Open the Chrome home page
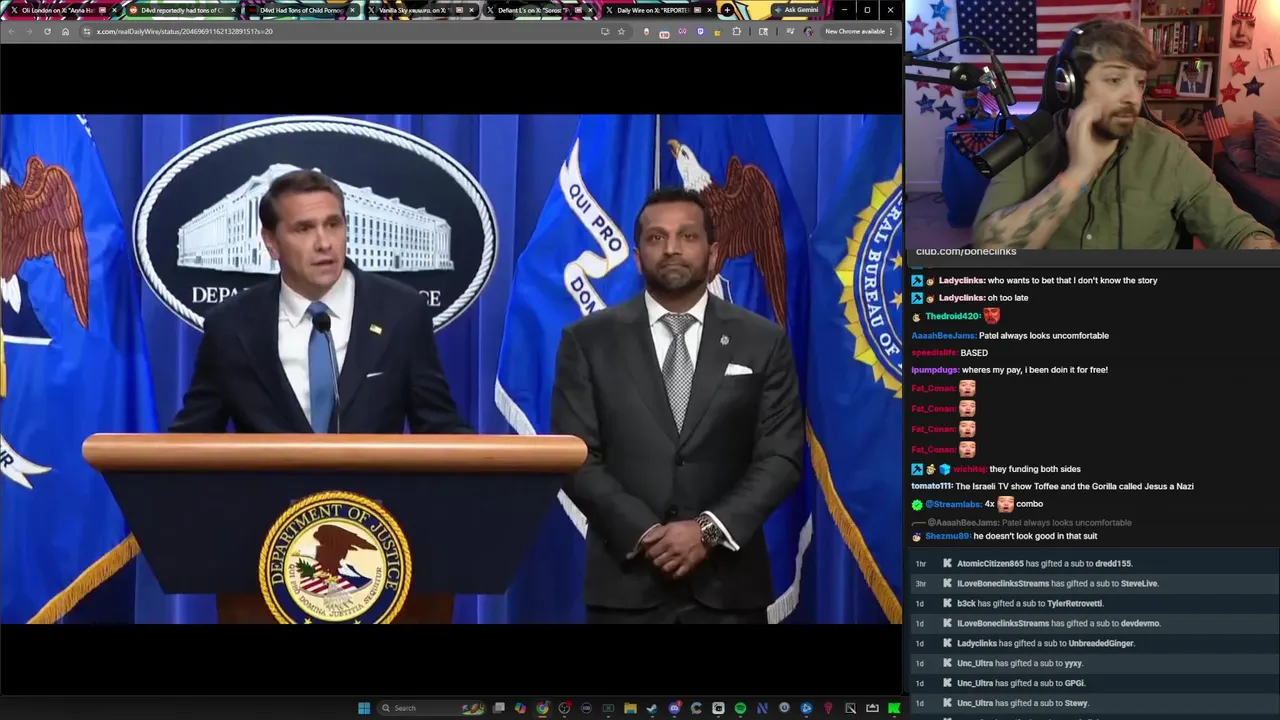This screenshot has width=1280, height=720. (x=65, y=31)
